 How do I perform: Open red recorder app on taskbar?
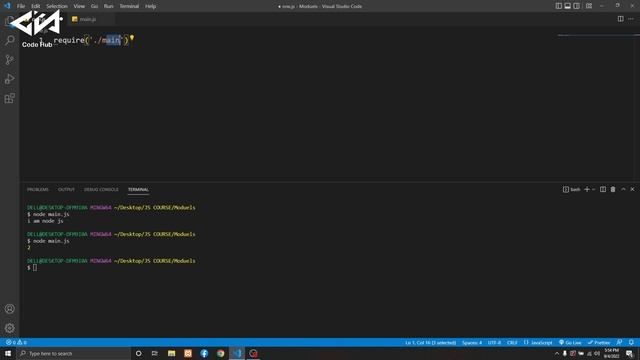point(253,353)
